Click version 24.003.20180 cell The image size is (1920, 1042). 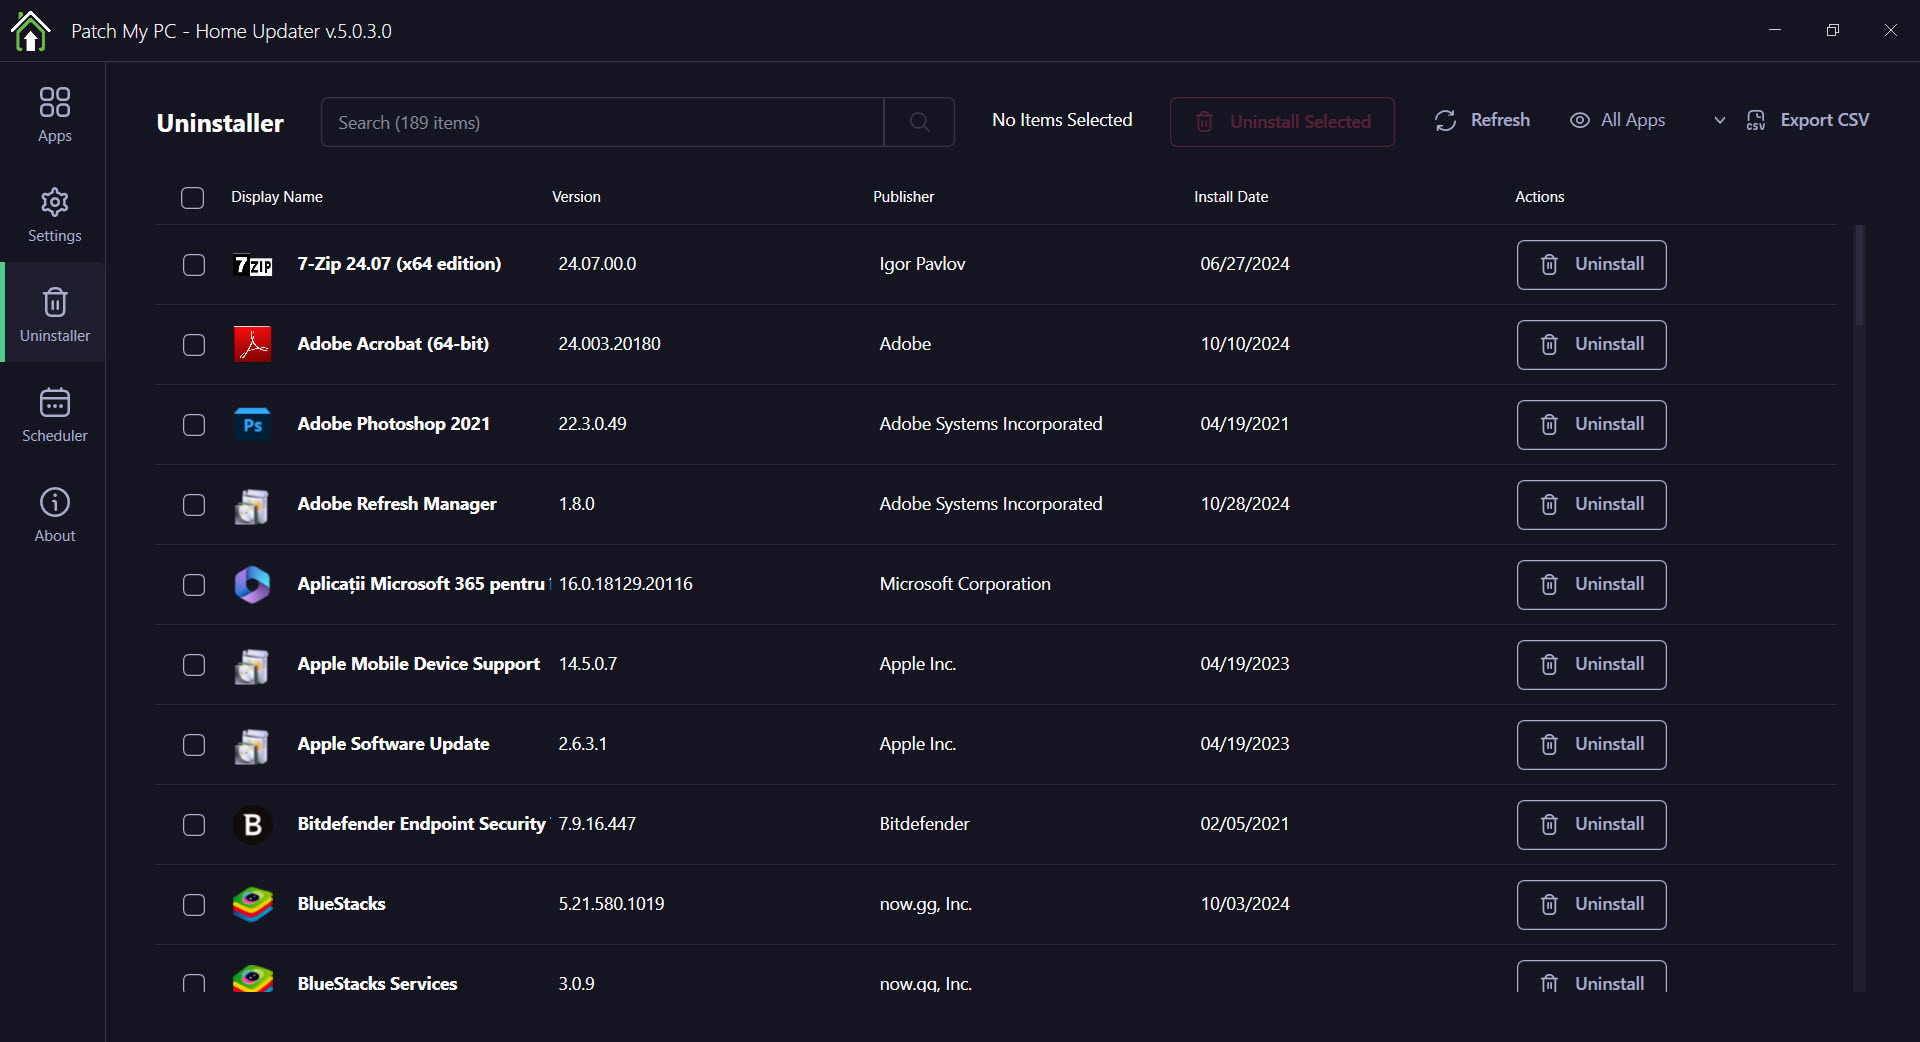[x=609, y=344]
